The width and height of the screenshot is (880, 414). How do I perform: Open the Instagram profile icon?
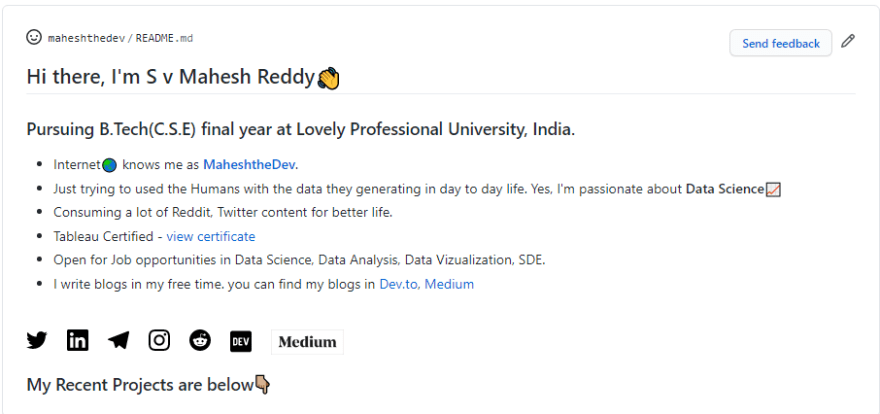coord(159,341)
